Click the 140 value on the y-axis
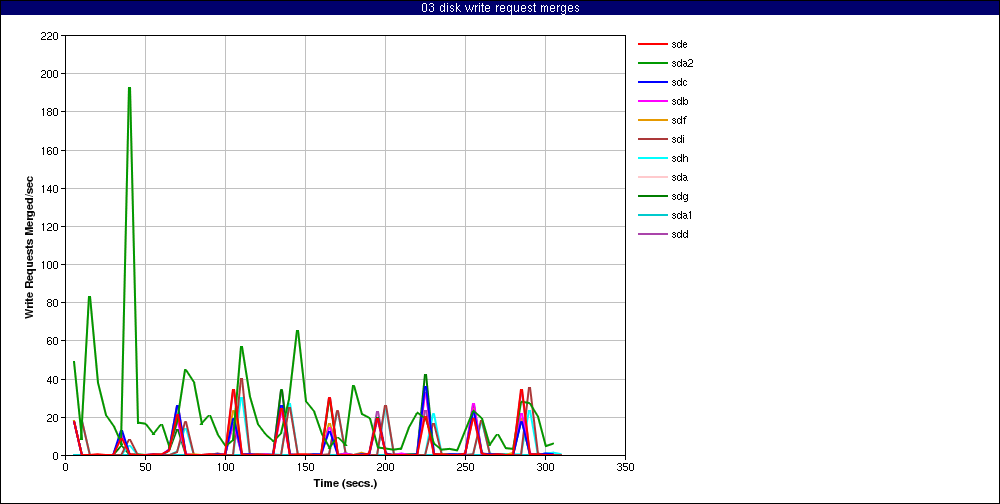Image resolution: width=1000 pixels, height=504 pixels. pos(50,188)
